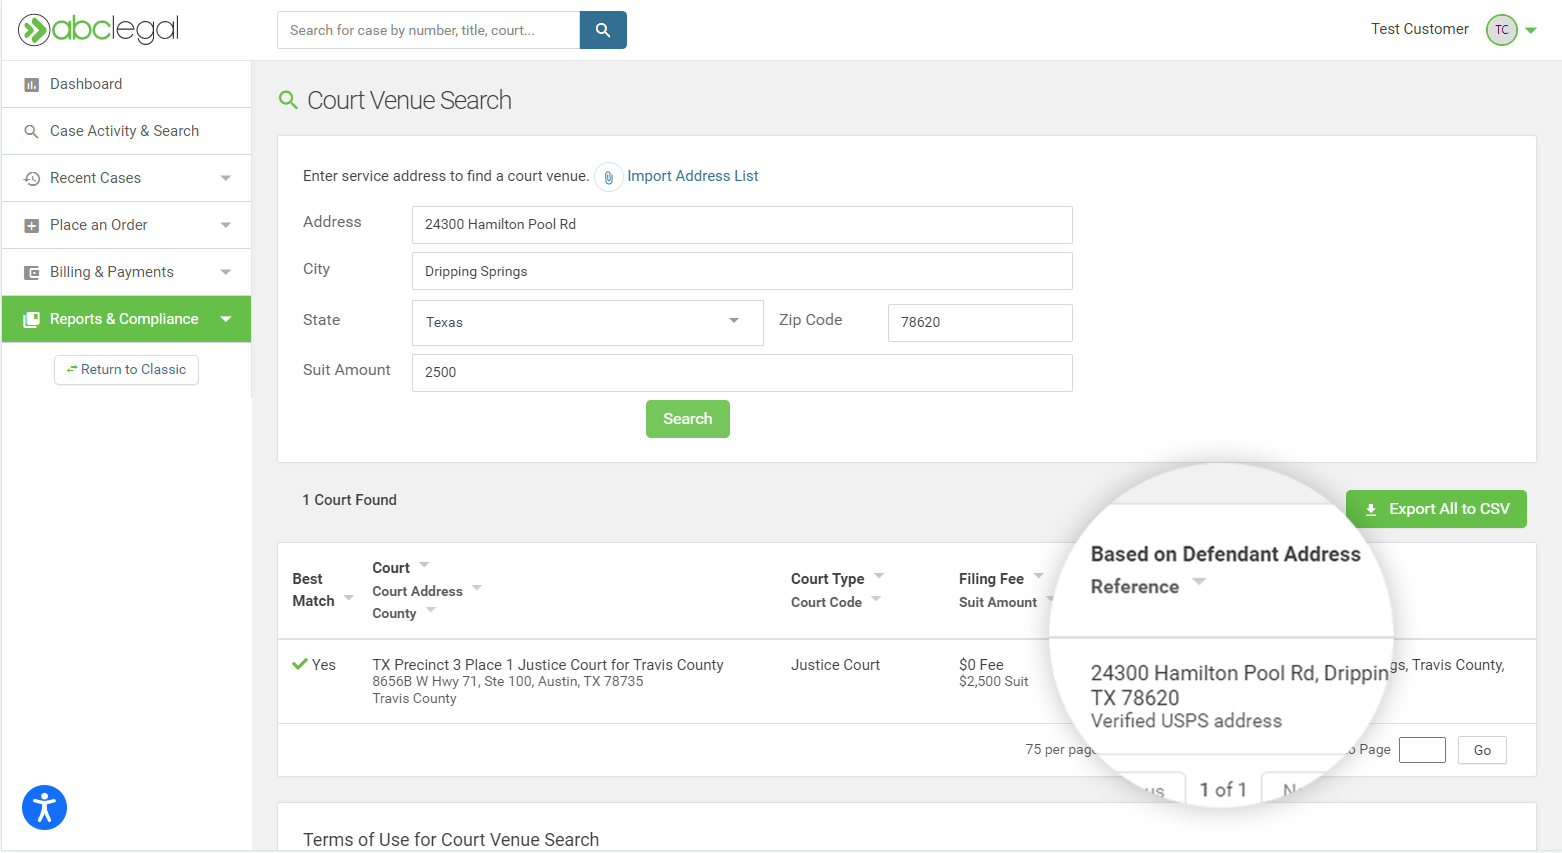
Task: Click the TC user avatar
Action: point(1501,30)
